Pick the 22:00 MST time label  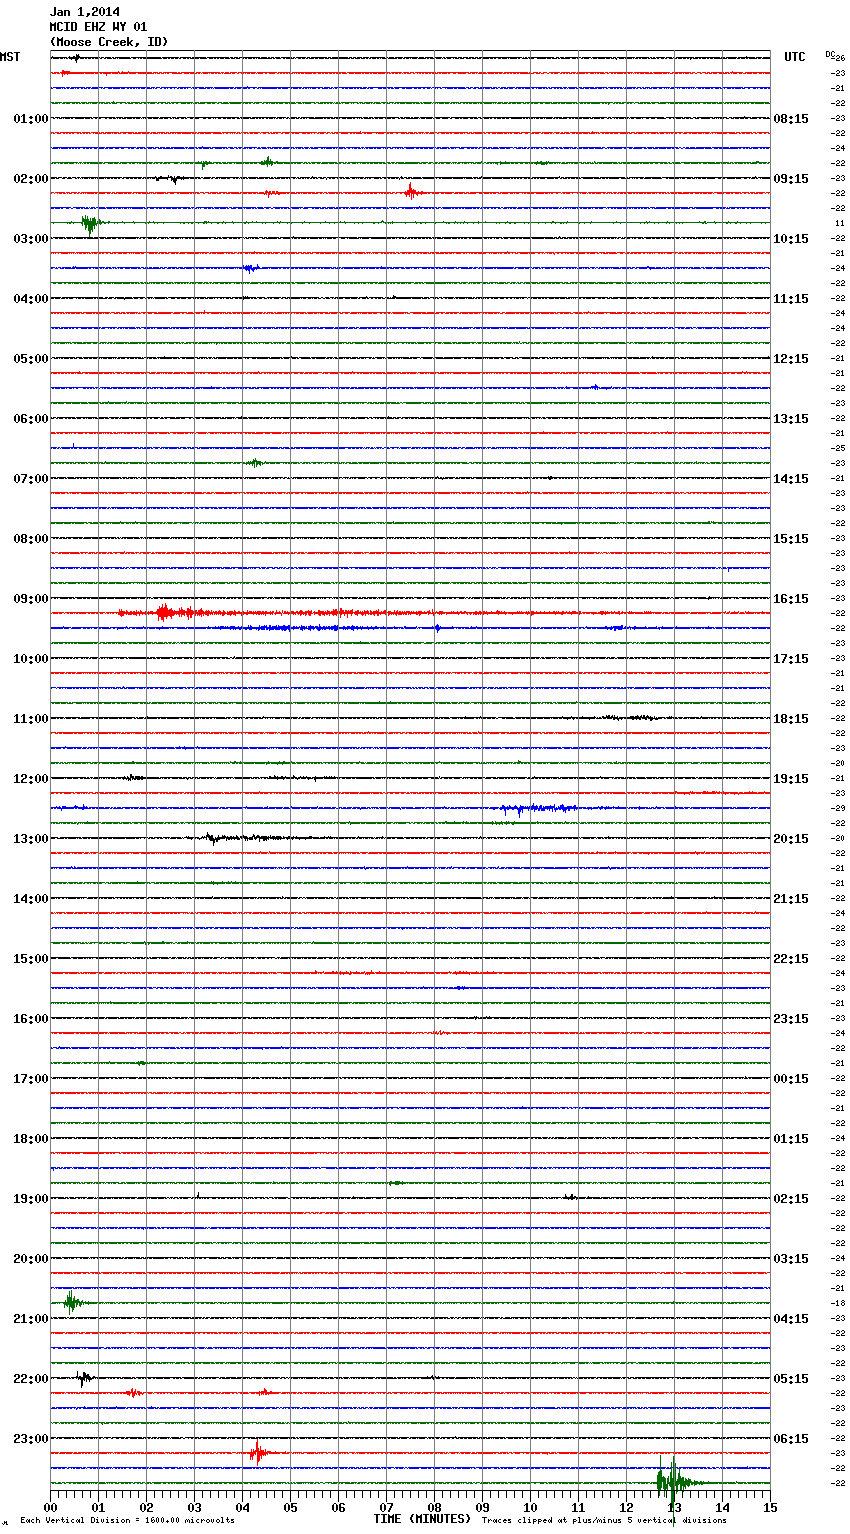[x=31, y=1379]
